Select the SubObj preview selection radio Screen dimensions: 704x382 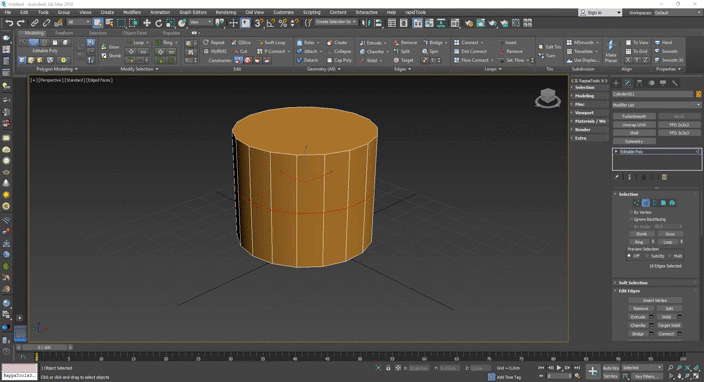coord(647,256)
